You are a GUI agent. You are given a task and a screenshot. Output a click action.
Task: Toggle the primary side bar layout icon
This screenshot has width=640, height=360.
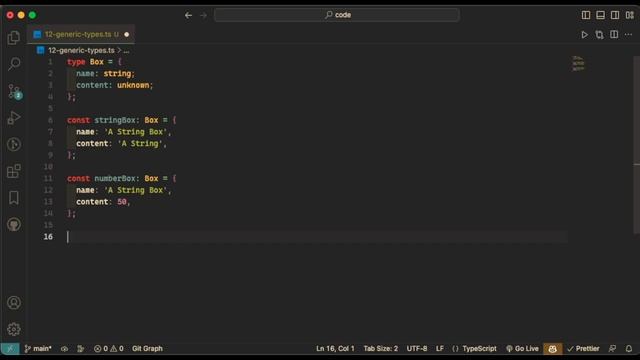click(586, 15)
